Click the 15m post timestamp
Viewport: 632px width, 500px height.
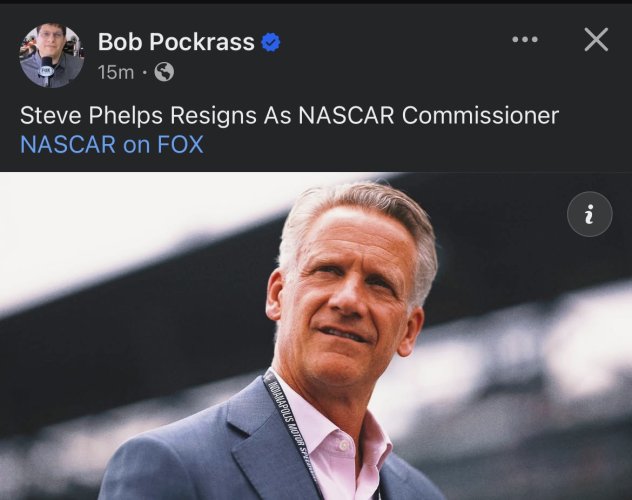point(115,72)
